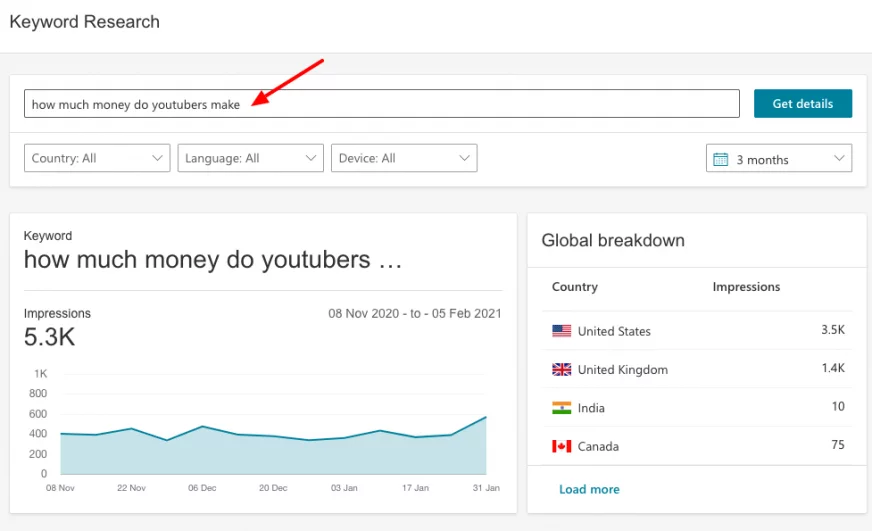
Task: Expand the 3 months date range dropdown
Action: click(x=779, y=158)
